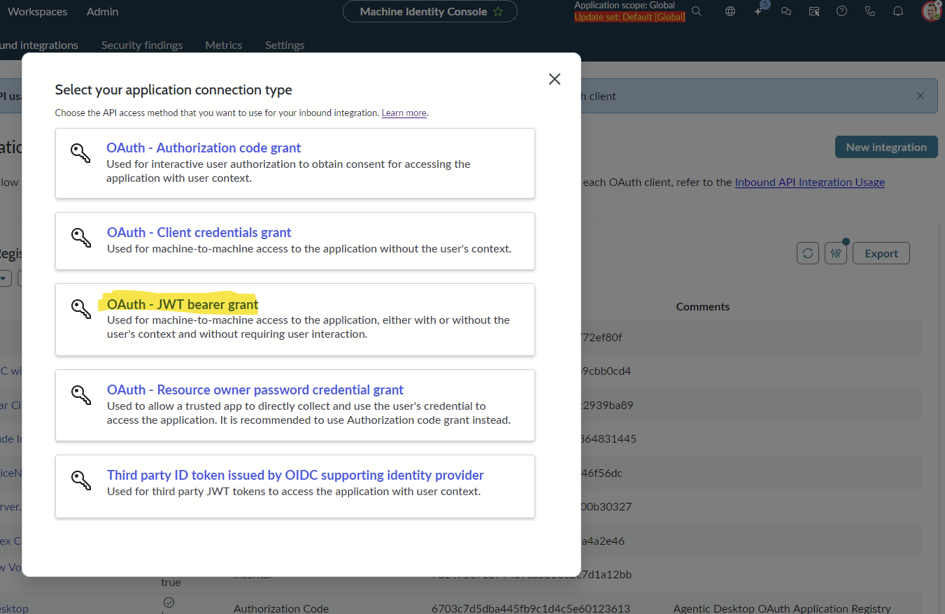This screenshot has width=945, height=614.
Task: Click the New integration button
Action: point(886,147)
